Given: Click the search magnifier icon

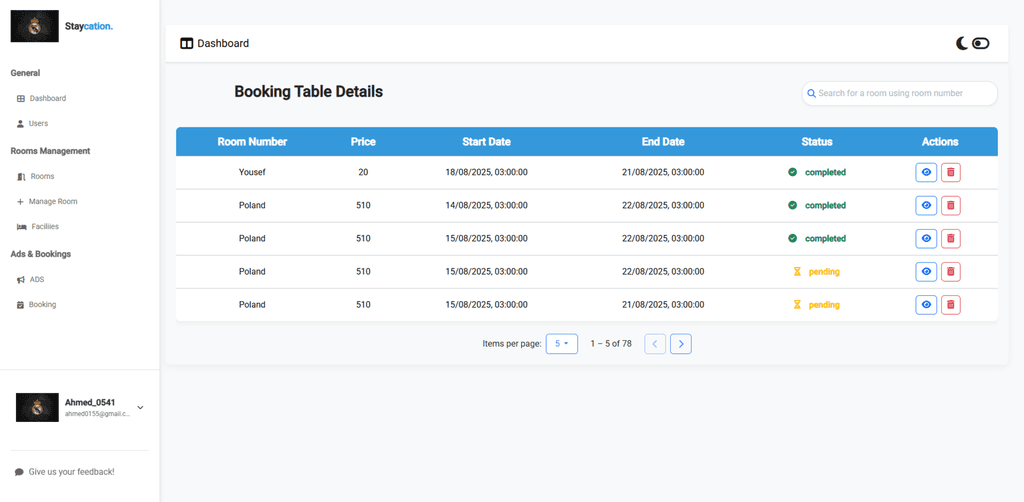Looking at the screenshot, I should (x=812, y=93).
